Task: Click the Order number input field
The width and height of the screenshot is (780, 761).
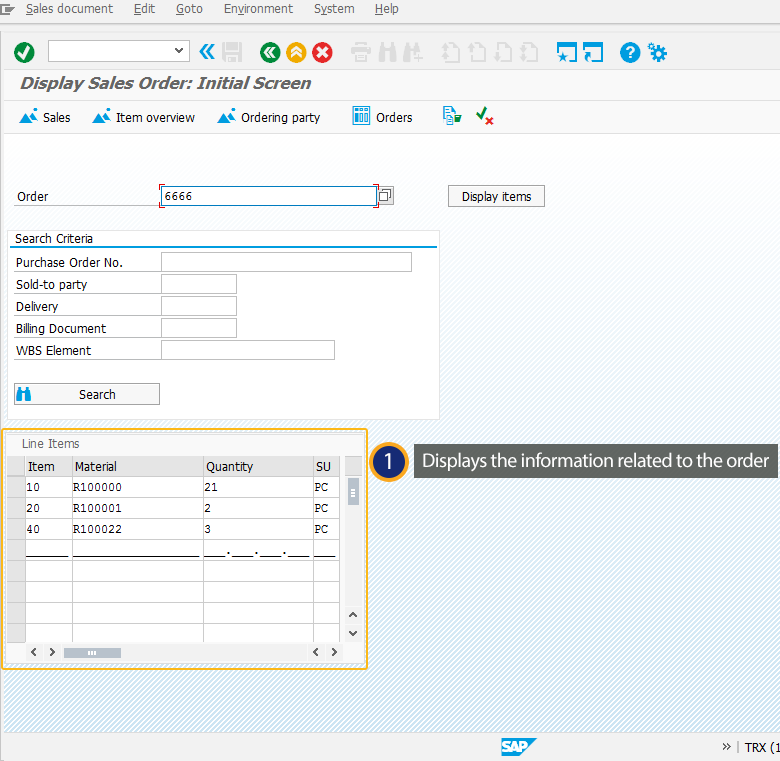Action: click(269, 196)
